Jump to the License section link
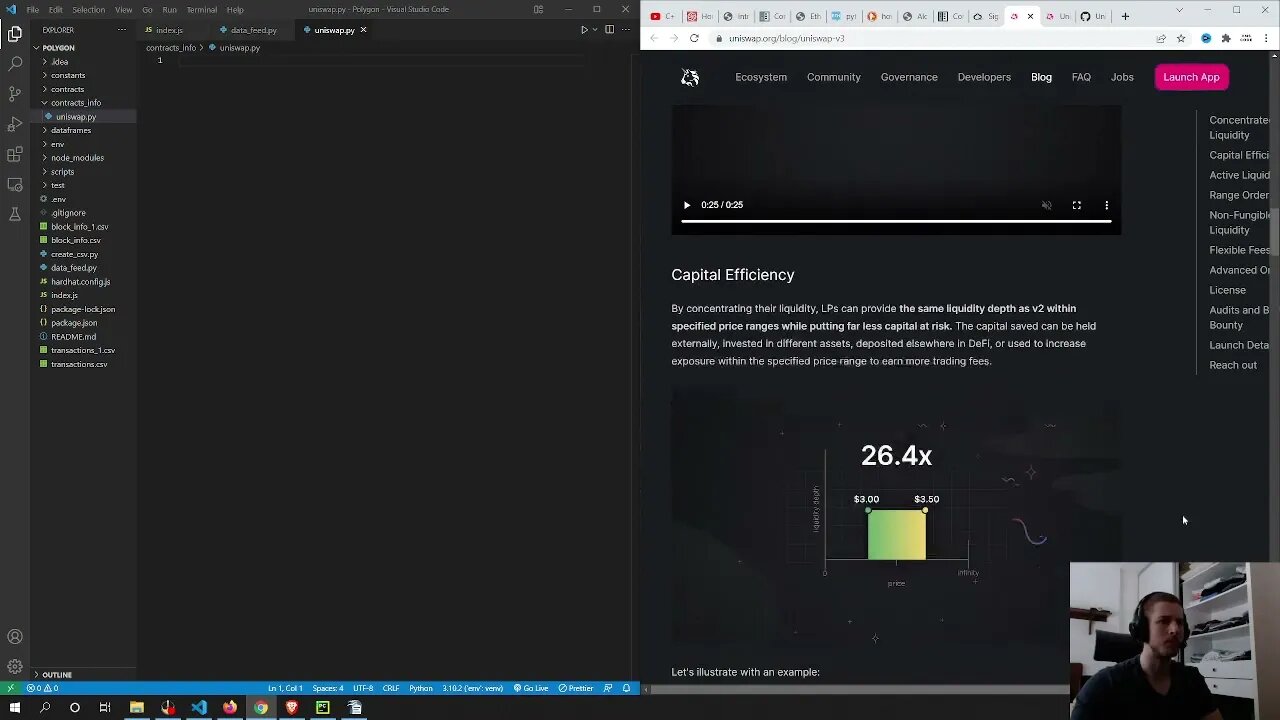Image resolution: width=1280 pixels, height=720 pixels. (1227, 290)
